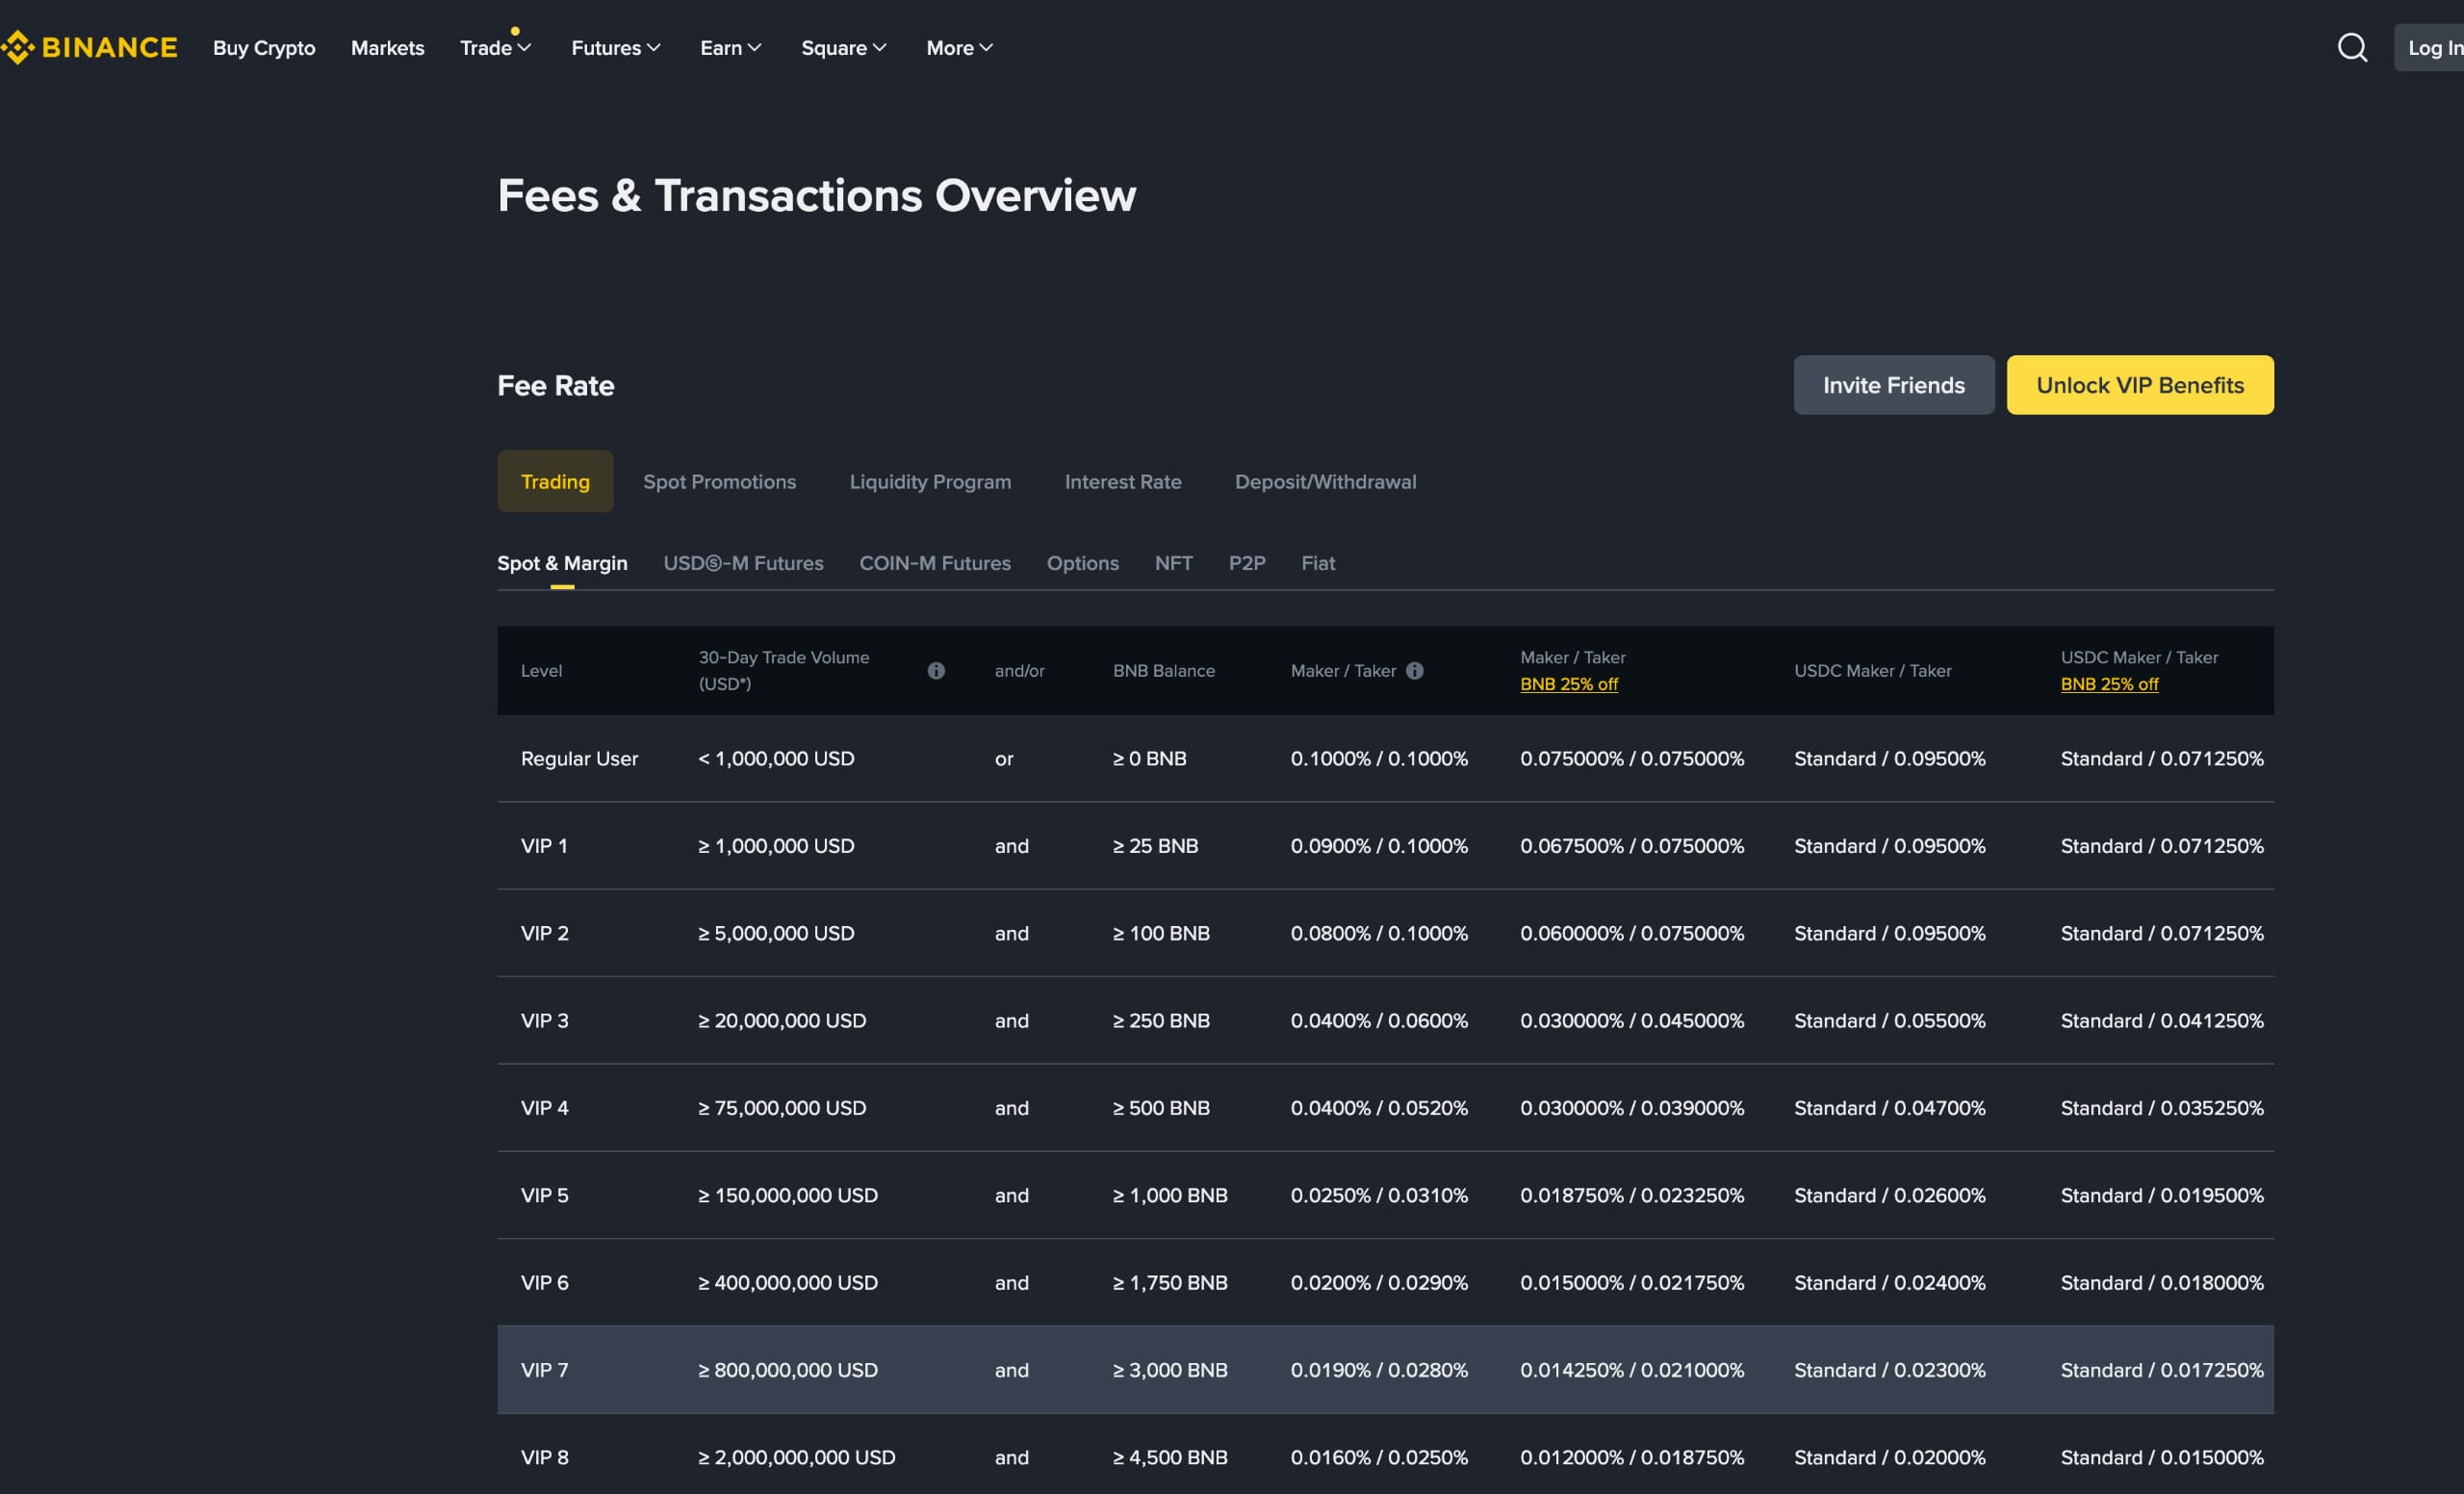
Task: Switch to USDⓈ-M Futures fee rates
Action: click(743, 563)
